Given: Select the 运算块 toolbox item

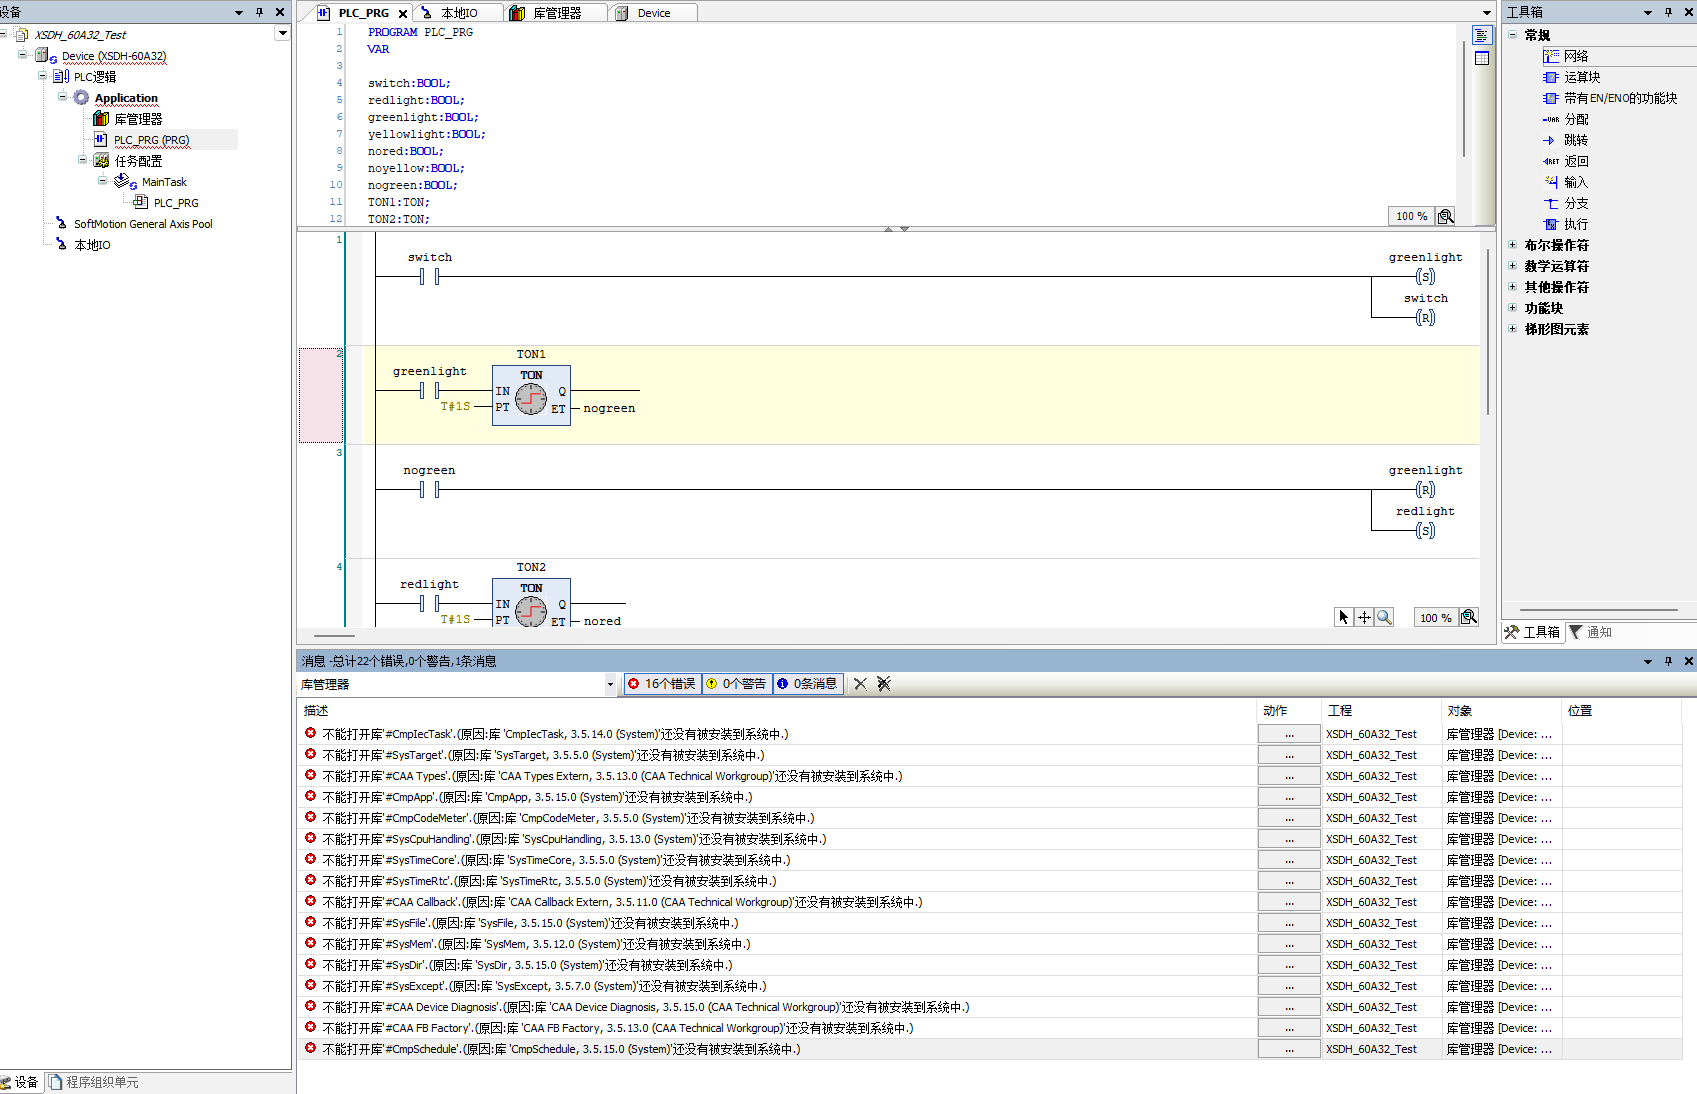Looking at the screenshot, I should [1581, 77].
